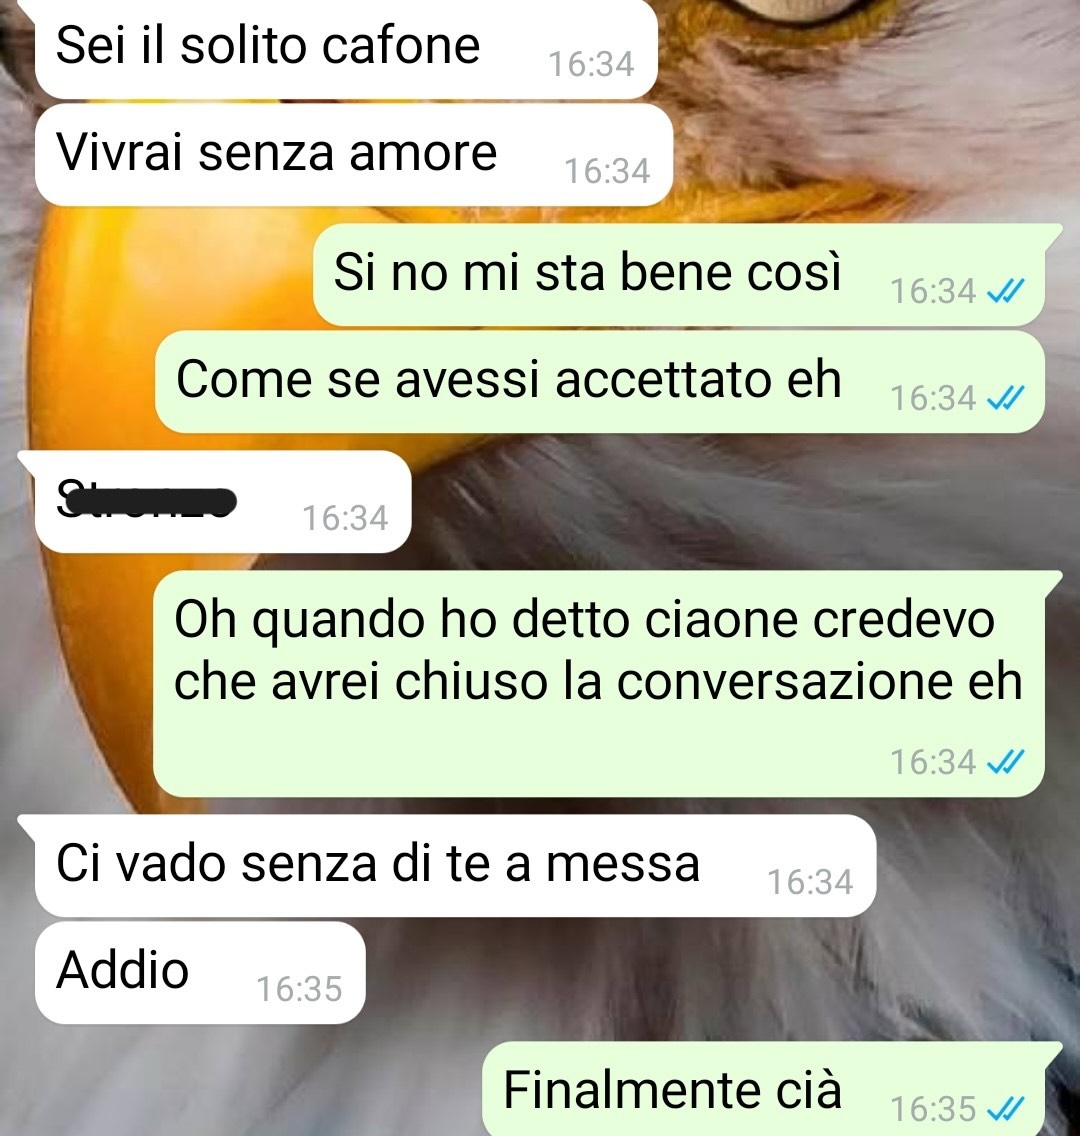Tap the censored message bubble

[x=223, y=501]
